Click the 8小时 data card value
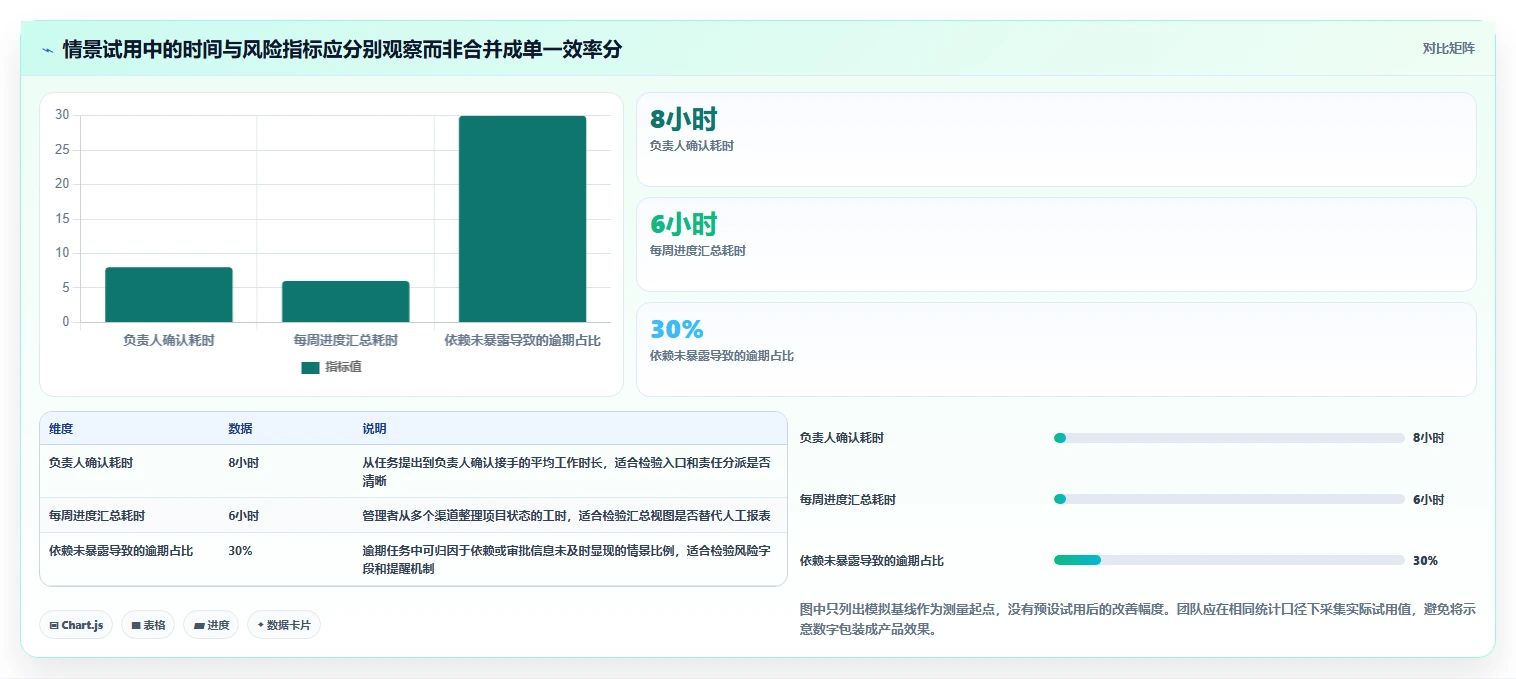This screenshot has height=679, width=1516. (684, 120)
